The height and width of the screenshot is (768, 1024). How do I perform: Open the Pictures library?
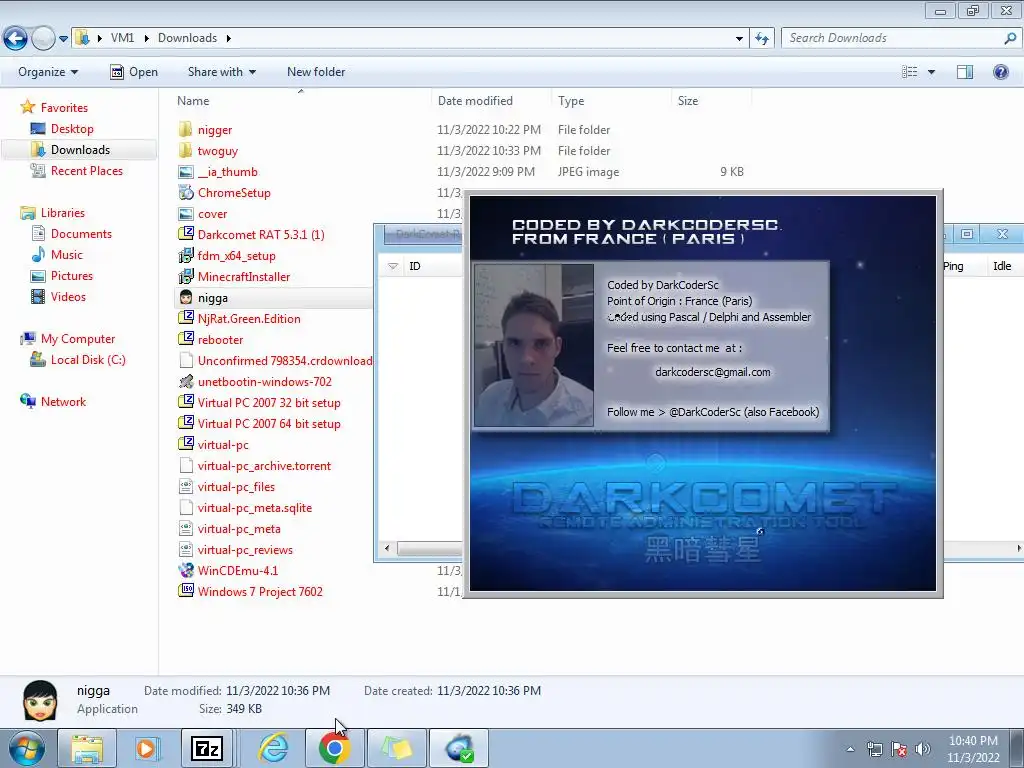click(x=72, y=276)
